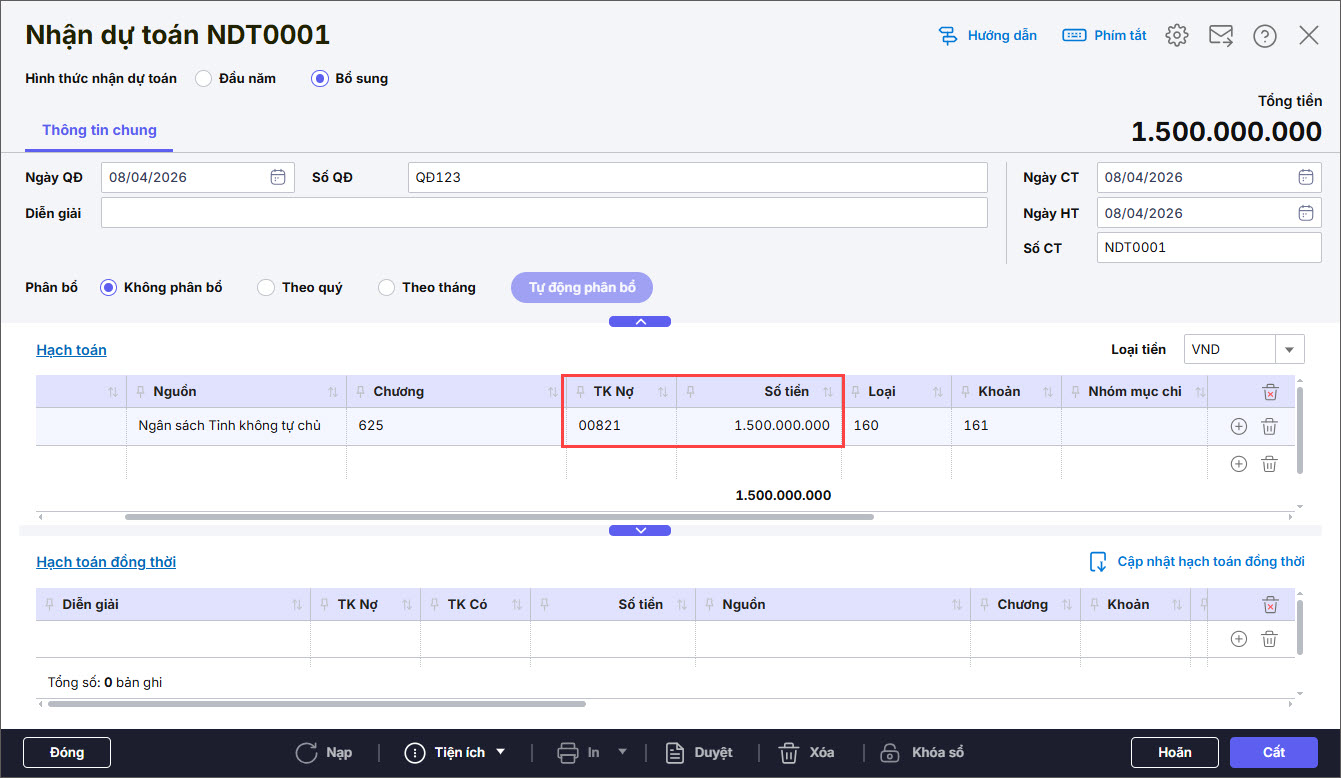Open the settings gear icon

coord(1177,36)
